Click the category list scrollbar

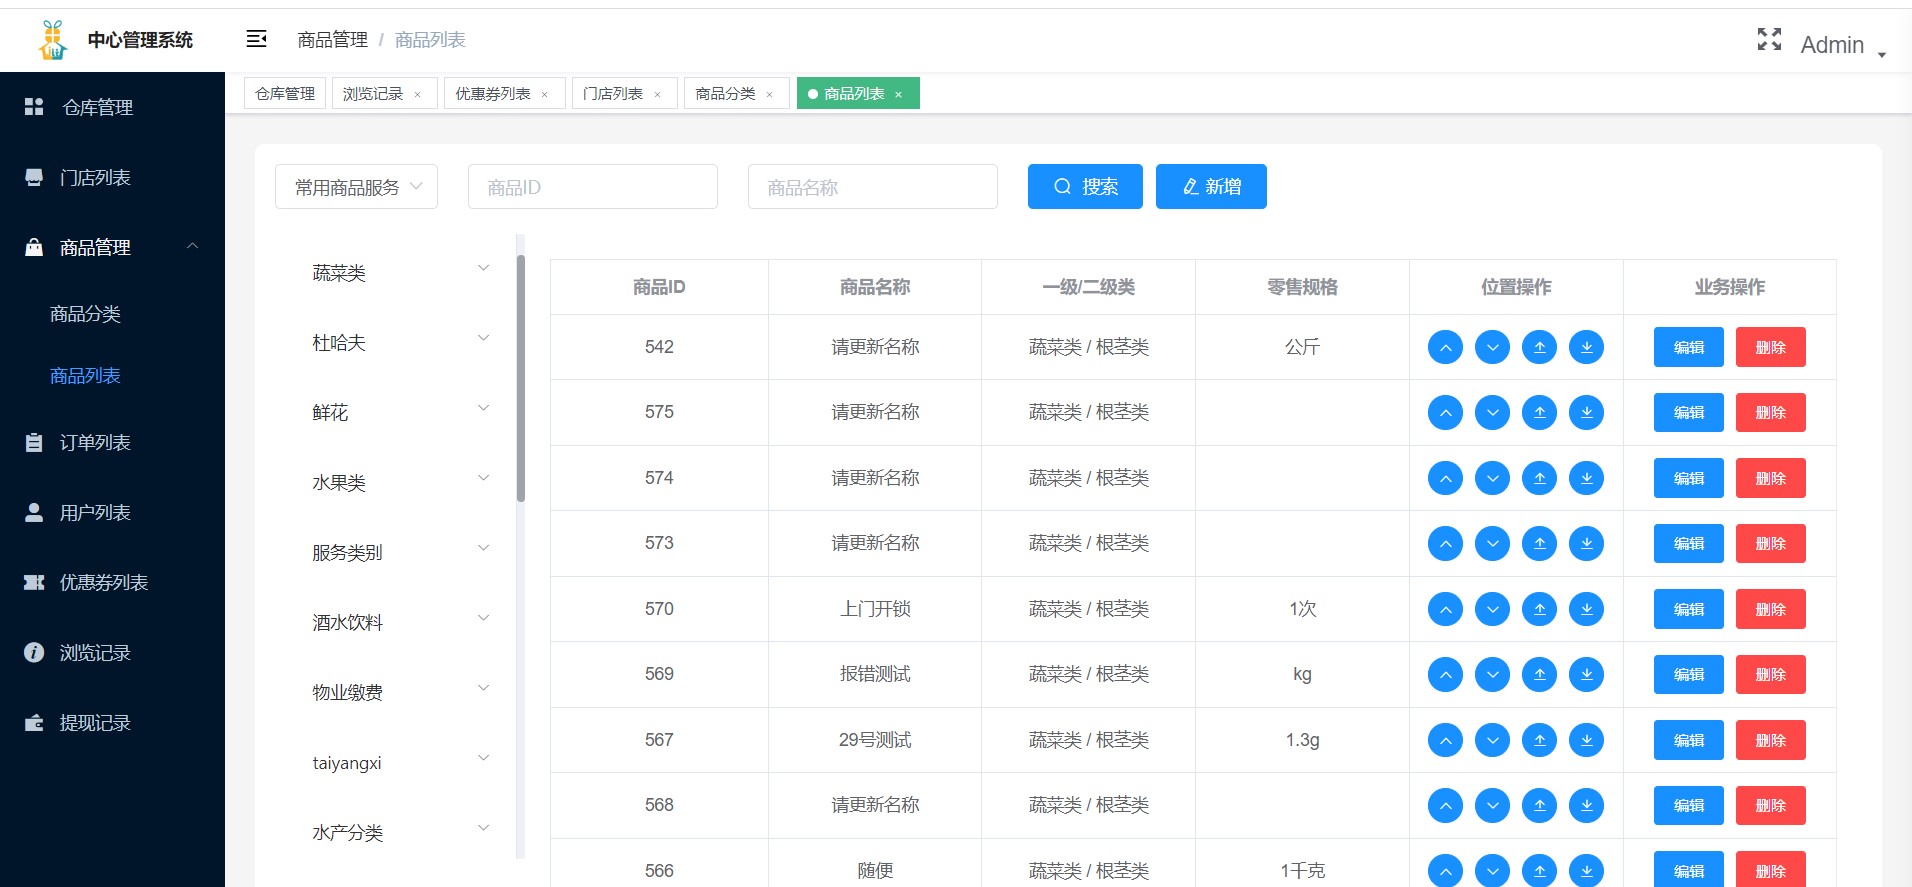(x=521, y=378)
